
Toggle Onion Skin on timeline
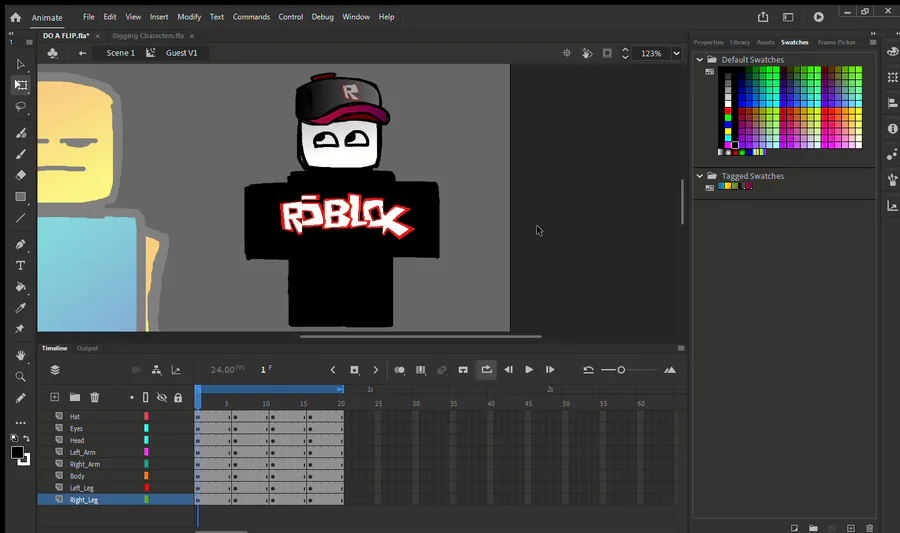[x=399, y=370]
